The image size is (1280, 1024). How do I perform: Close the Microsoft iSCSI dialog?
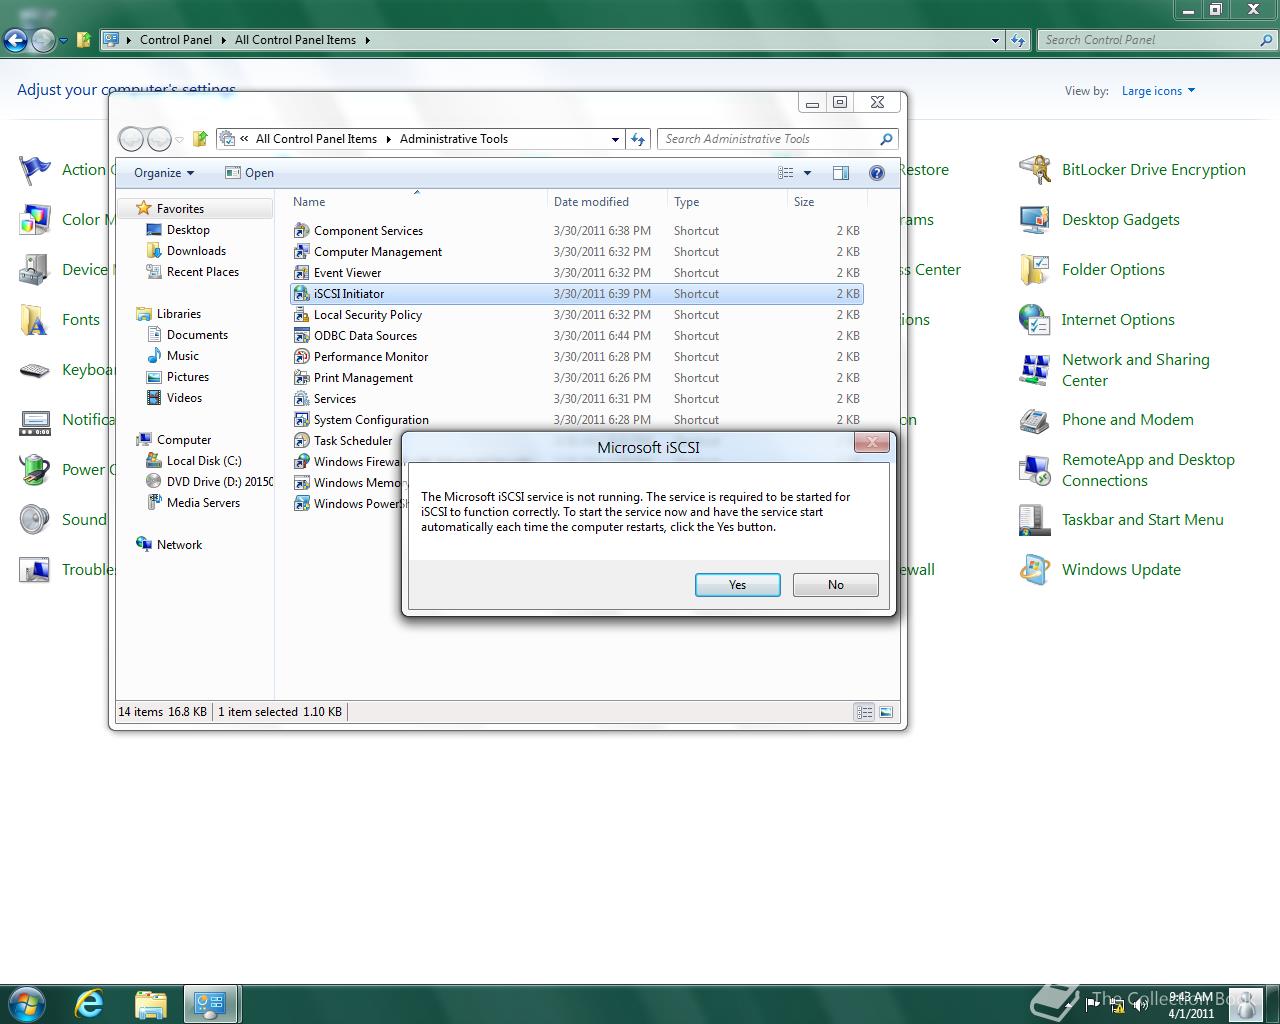(x=871, y=442)
